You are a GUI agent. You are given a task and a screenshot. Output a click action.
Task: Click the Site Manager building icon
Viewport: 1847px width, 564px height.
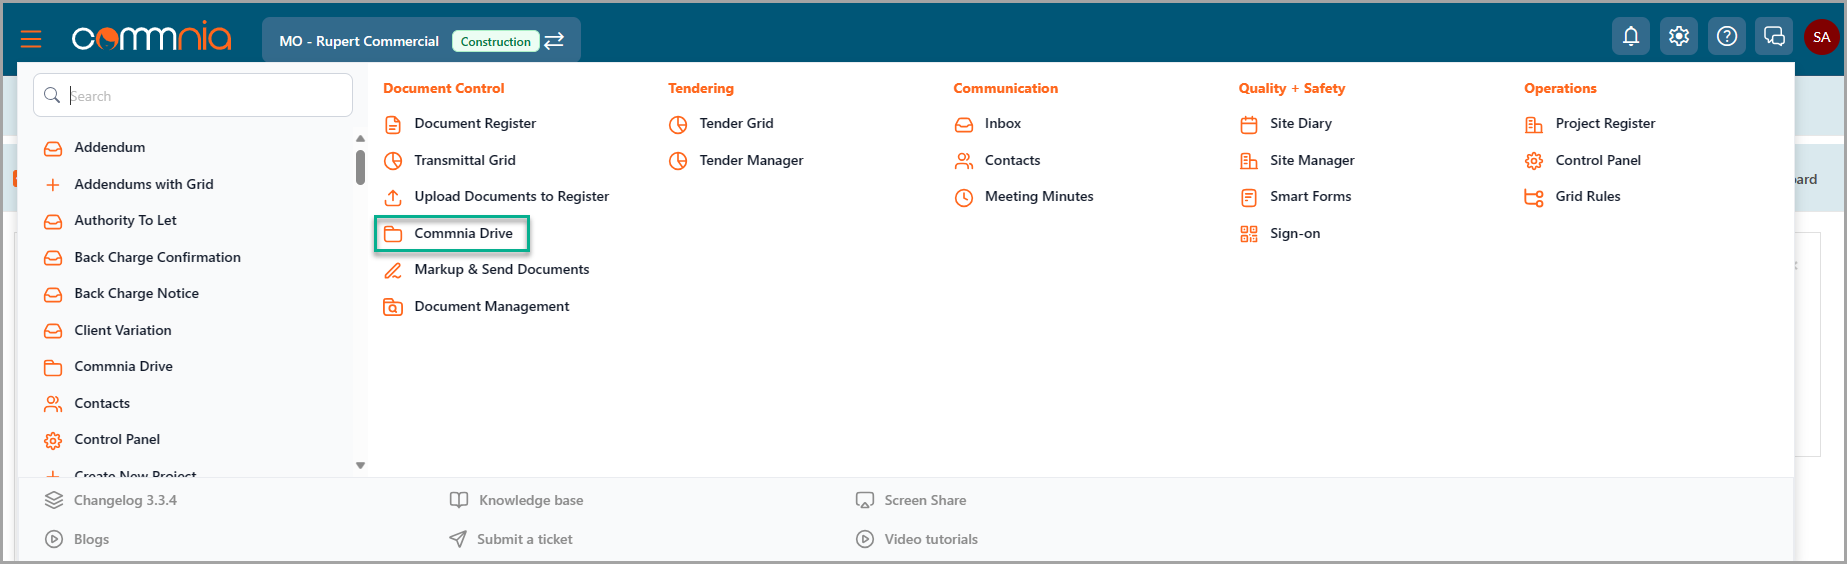1249,161
